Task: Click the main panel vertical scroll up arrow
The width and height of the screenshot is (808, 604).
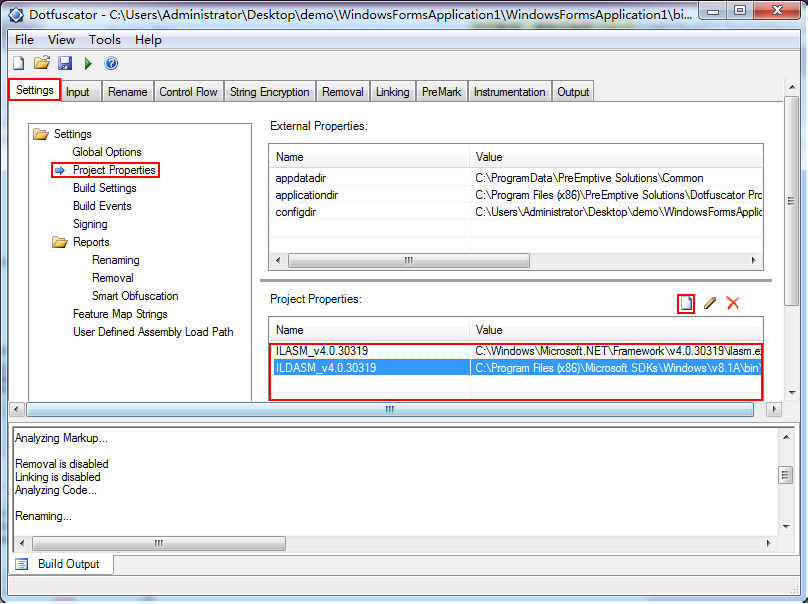Action: click(x=792, y=88)
